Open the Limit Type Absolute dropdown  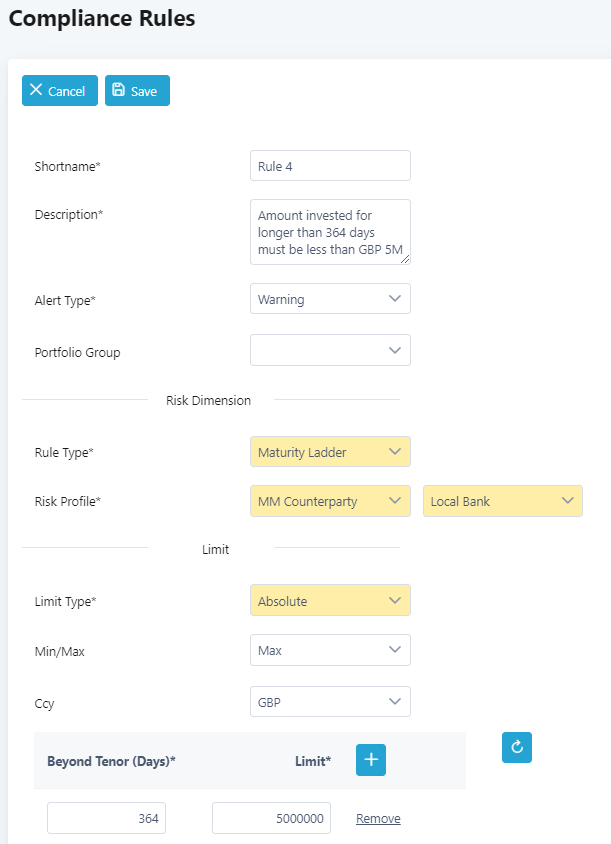[x=330, y=600]
